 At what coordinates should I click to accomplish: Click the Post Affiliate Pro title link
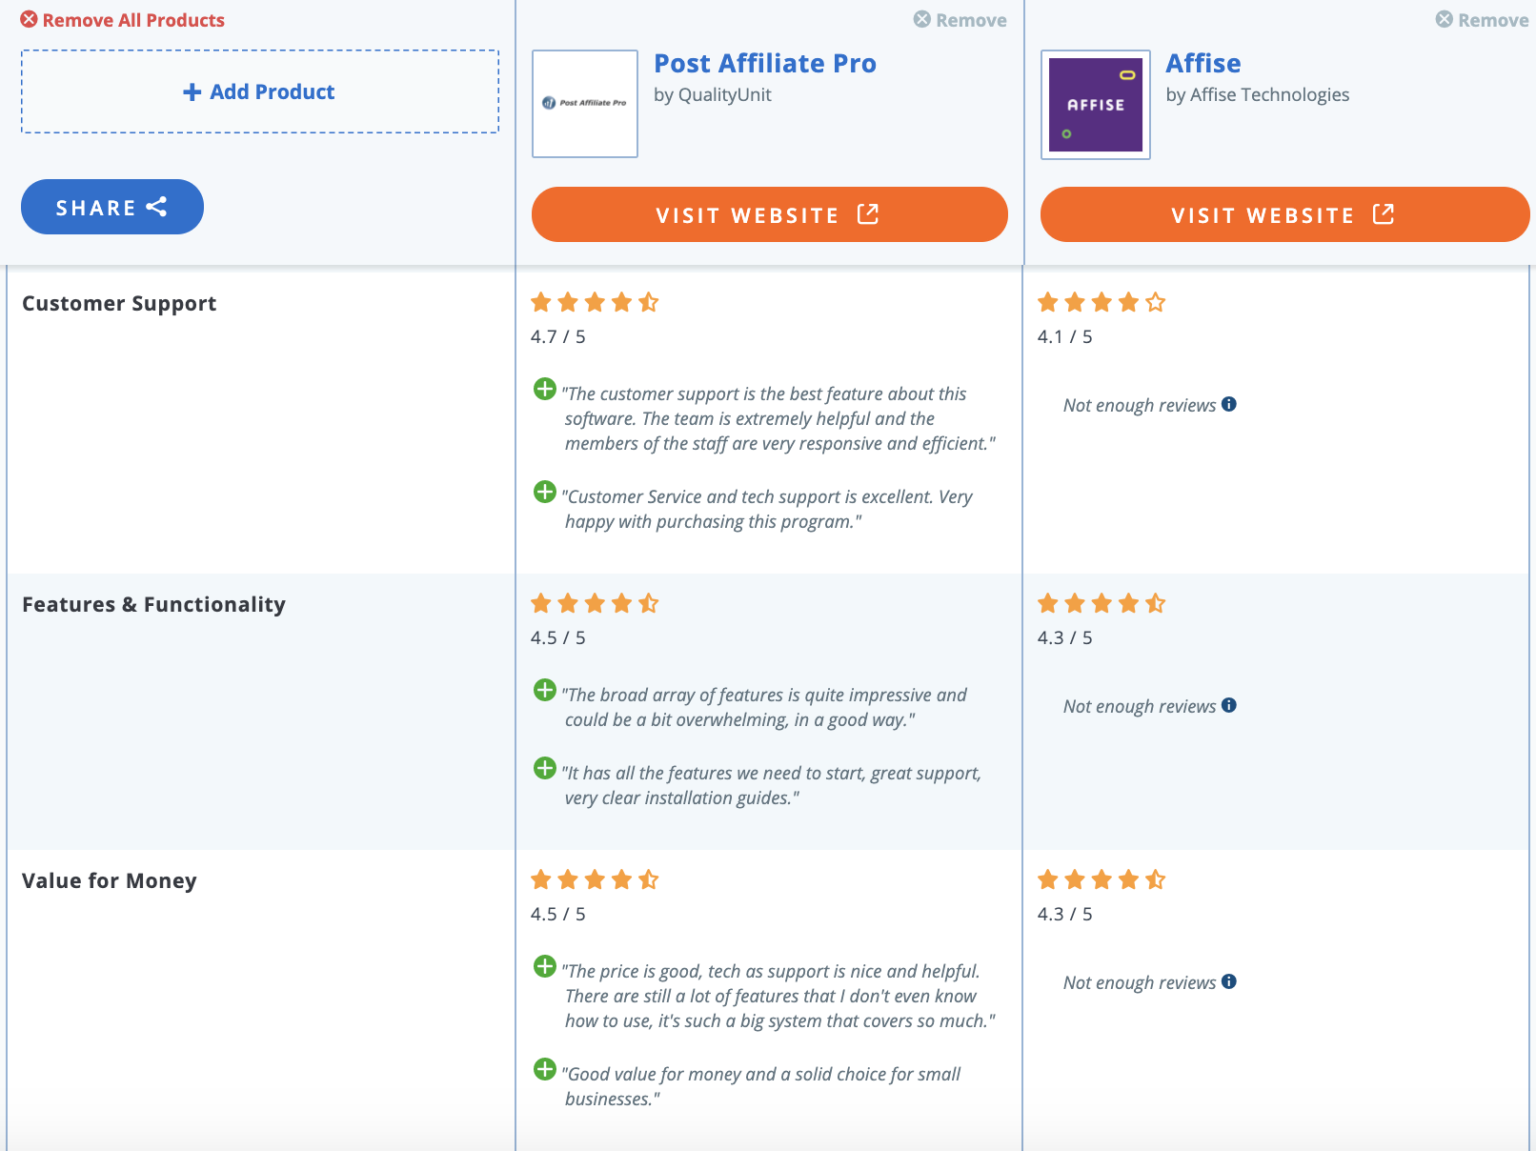(765, 64)
